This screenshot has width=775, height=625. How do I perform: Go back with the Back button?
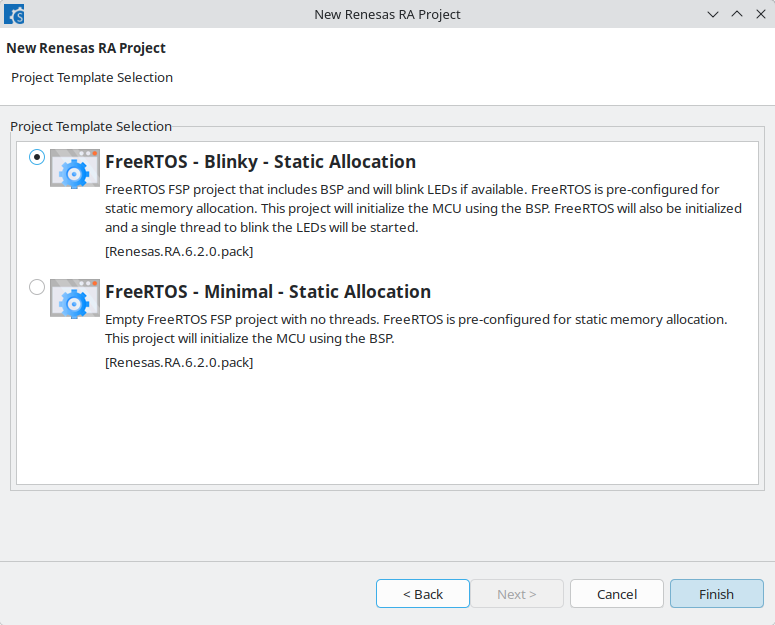[423, 594]
